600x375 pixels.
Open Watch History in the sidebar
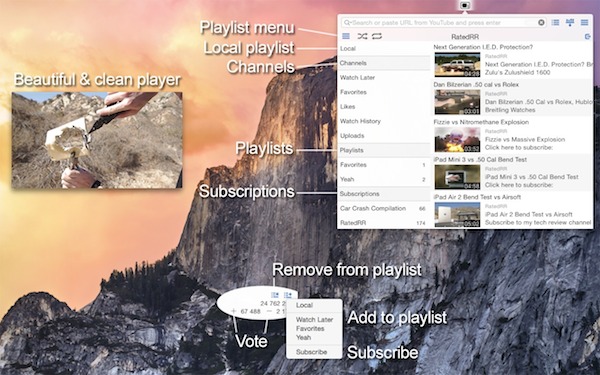pos(384,121)
